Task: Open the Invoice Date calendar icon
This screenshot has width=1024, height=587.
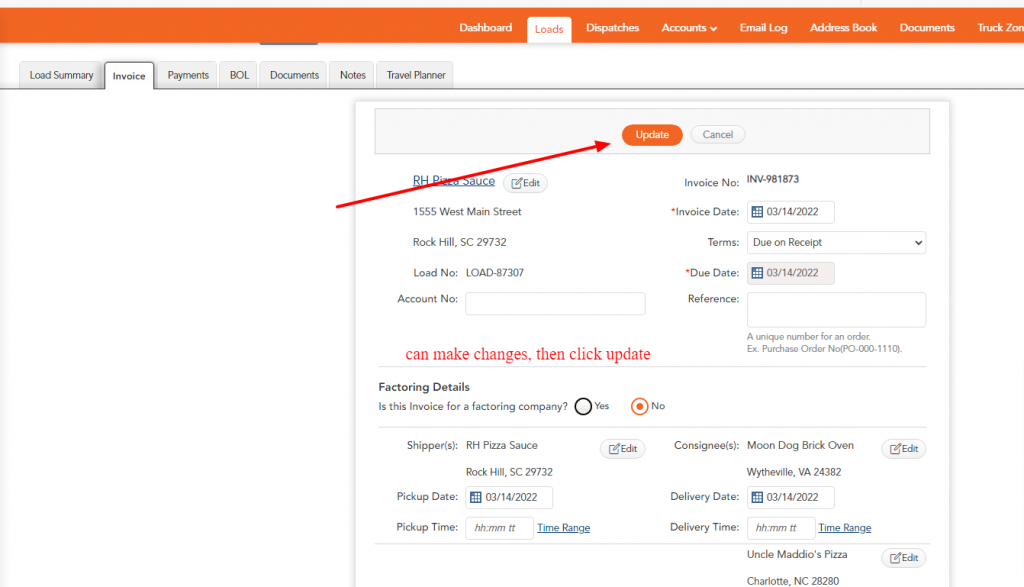Action: coord(757,212)
